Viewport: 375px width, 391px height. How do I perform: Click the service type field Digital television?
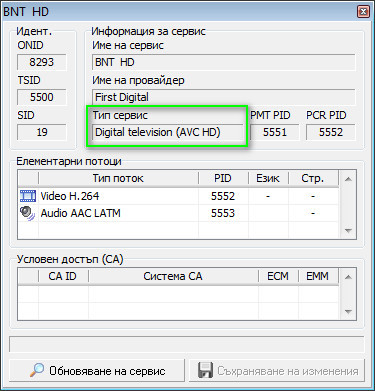coord(168,132)
